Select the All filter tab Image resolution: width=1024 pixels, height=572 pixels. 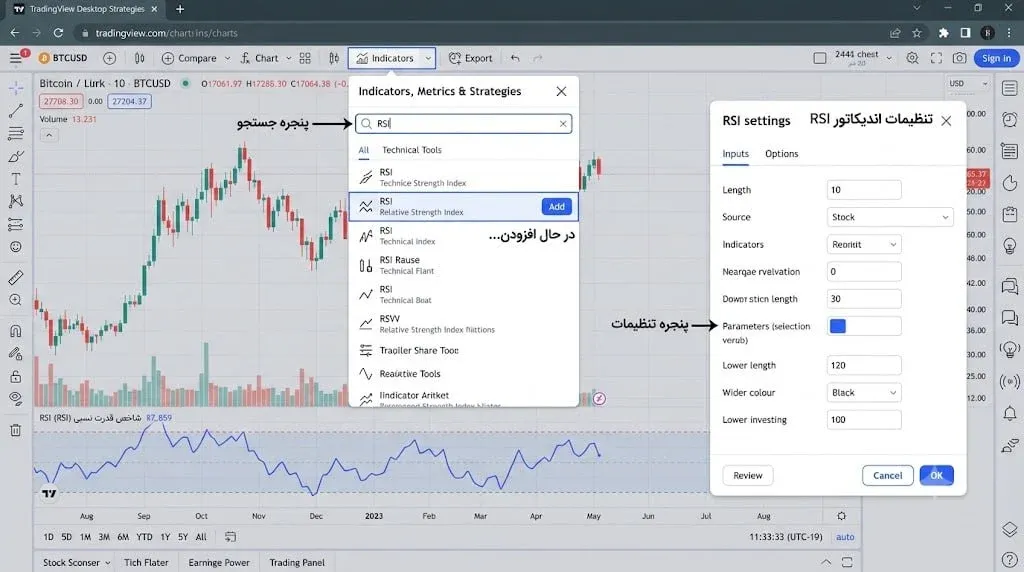tap(364, 150)
